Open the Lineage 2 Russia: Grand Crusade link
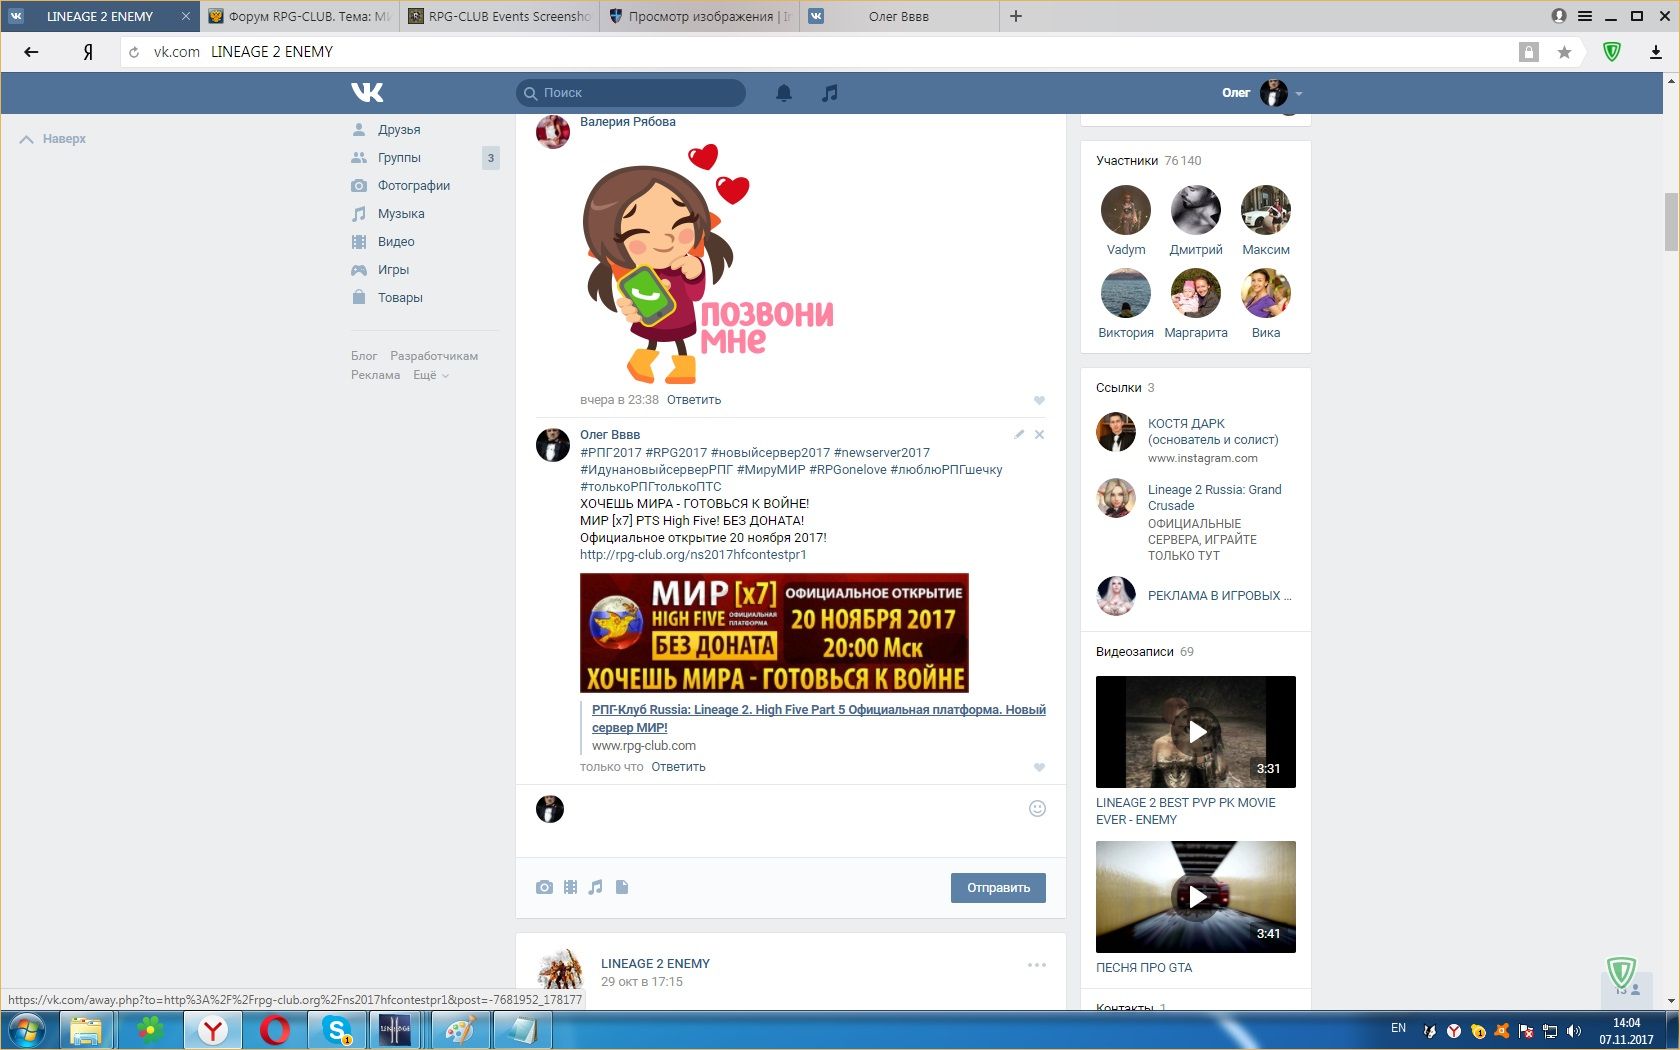Image resolution: width=1680 pixels, height=1050 pixels. (1214, 498)
